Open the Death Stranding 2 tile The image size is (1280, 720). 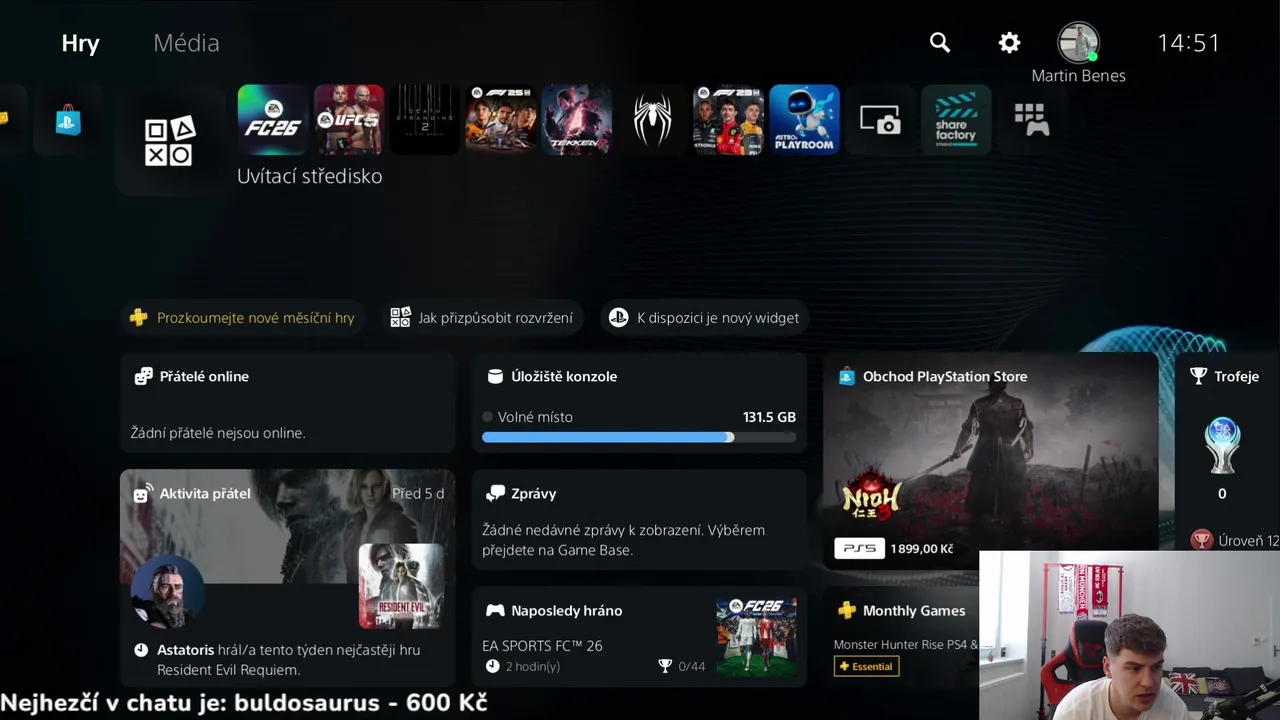pos(425,120)
